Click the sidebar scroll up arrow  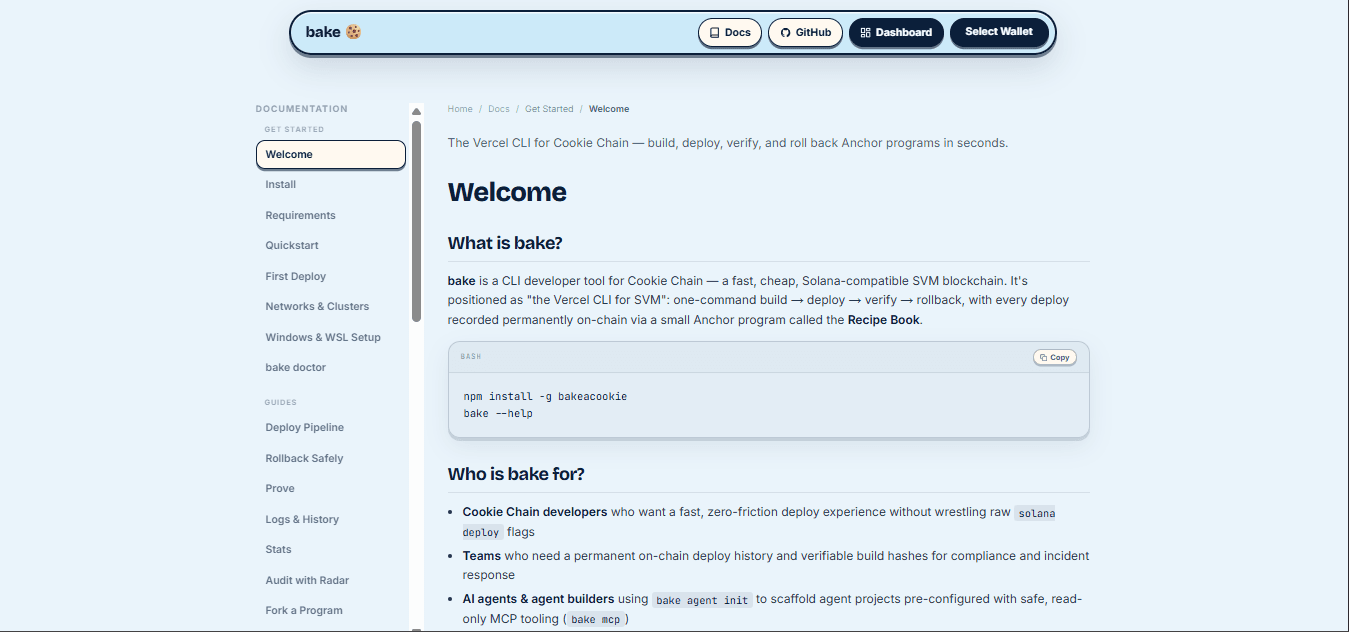tap(416, 111)
